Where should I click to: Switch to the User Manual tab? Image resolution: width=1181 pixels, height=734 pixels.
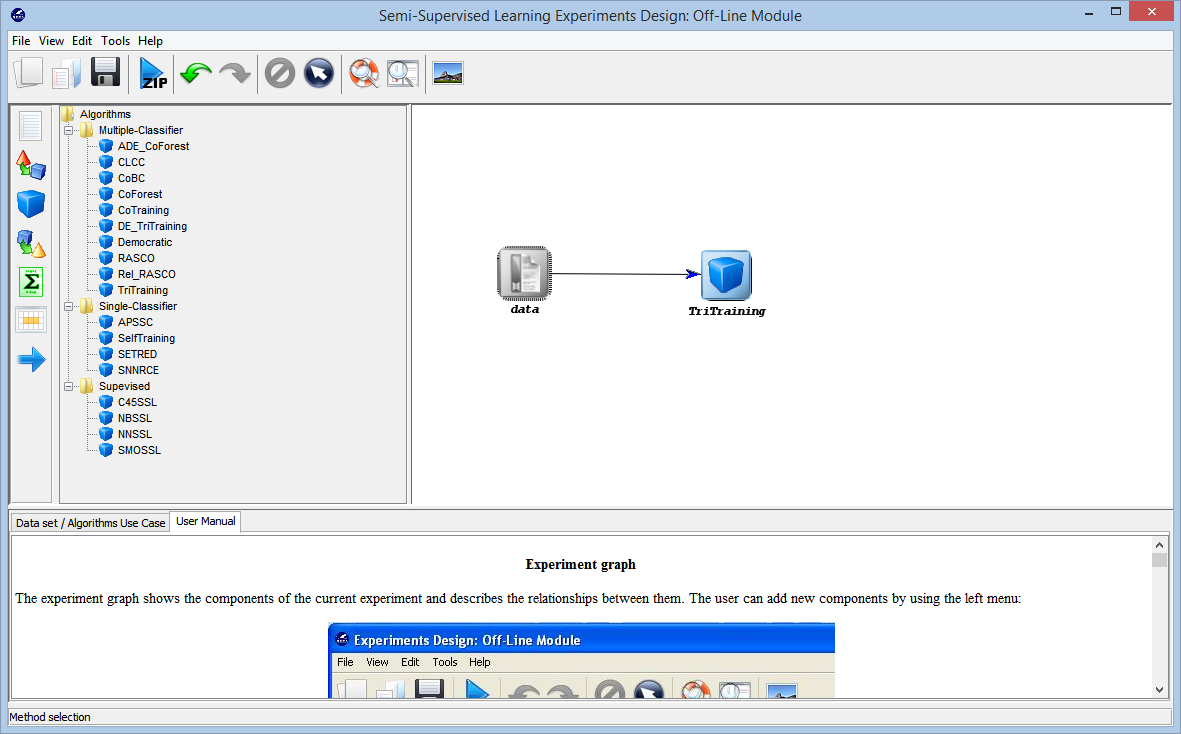206,521
